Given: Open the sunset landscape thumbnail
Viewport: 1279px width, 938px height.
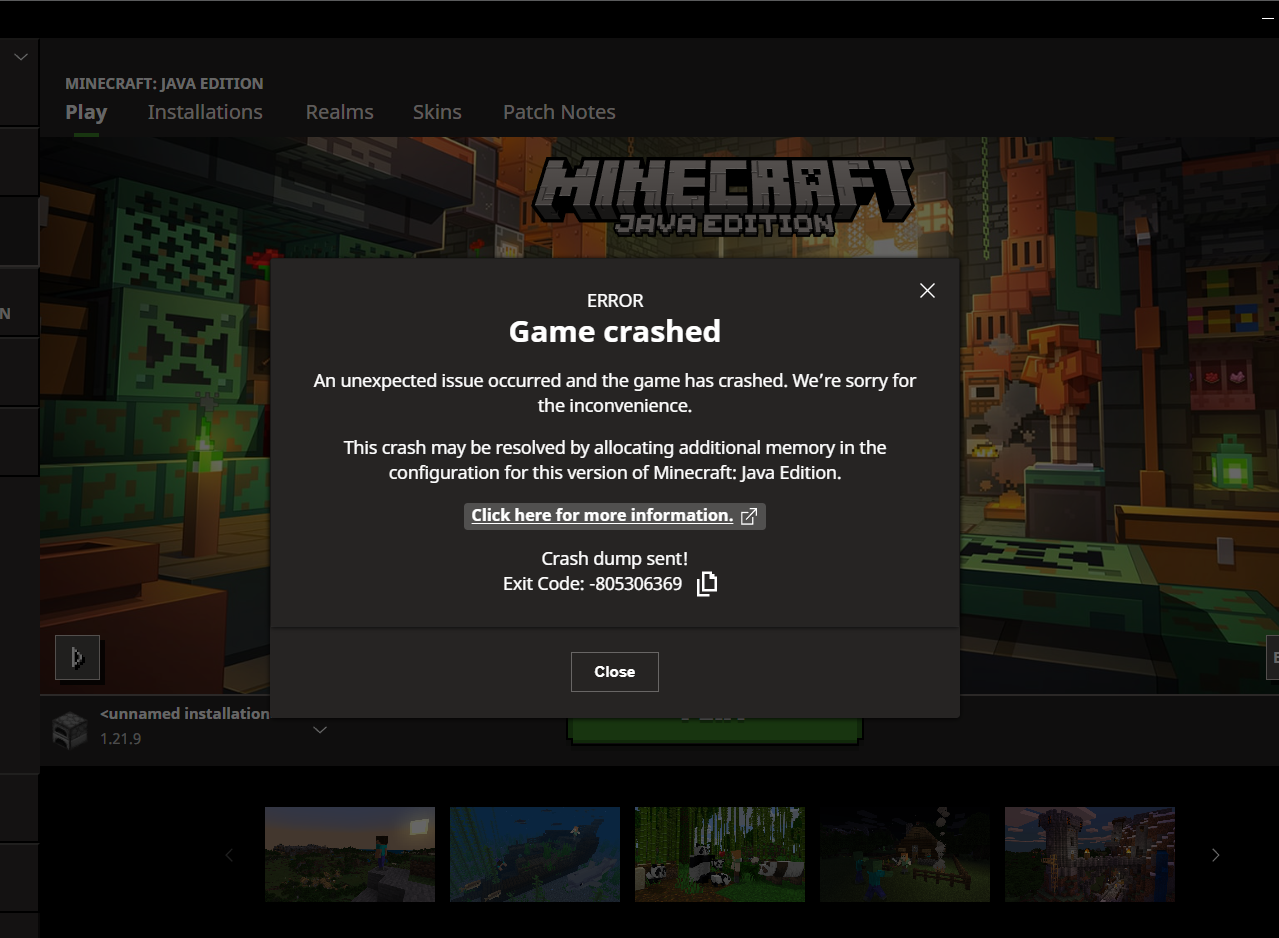Looking at the screenshot, I should [350, 855].
